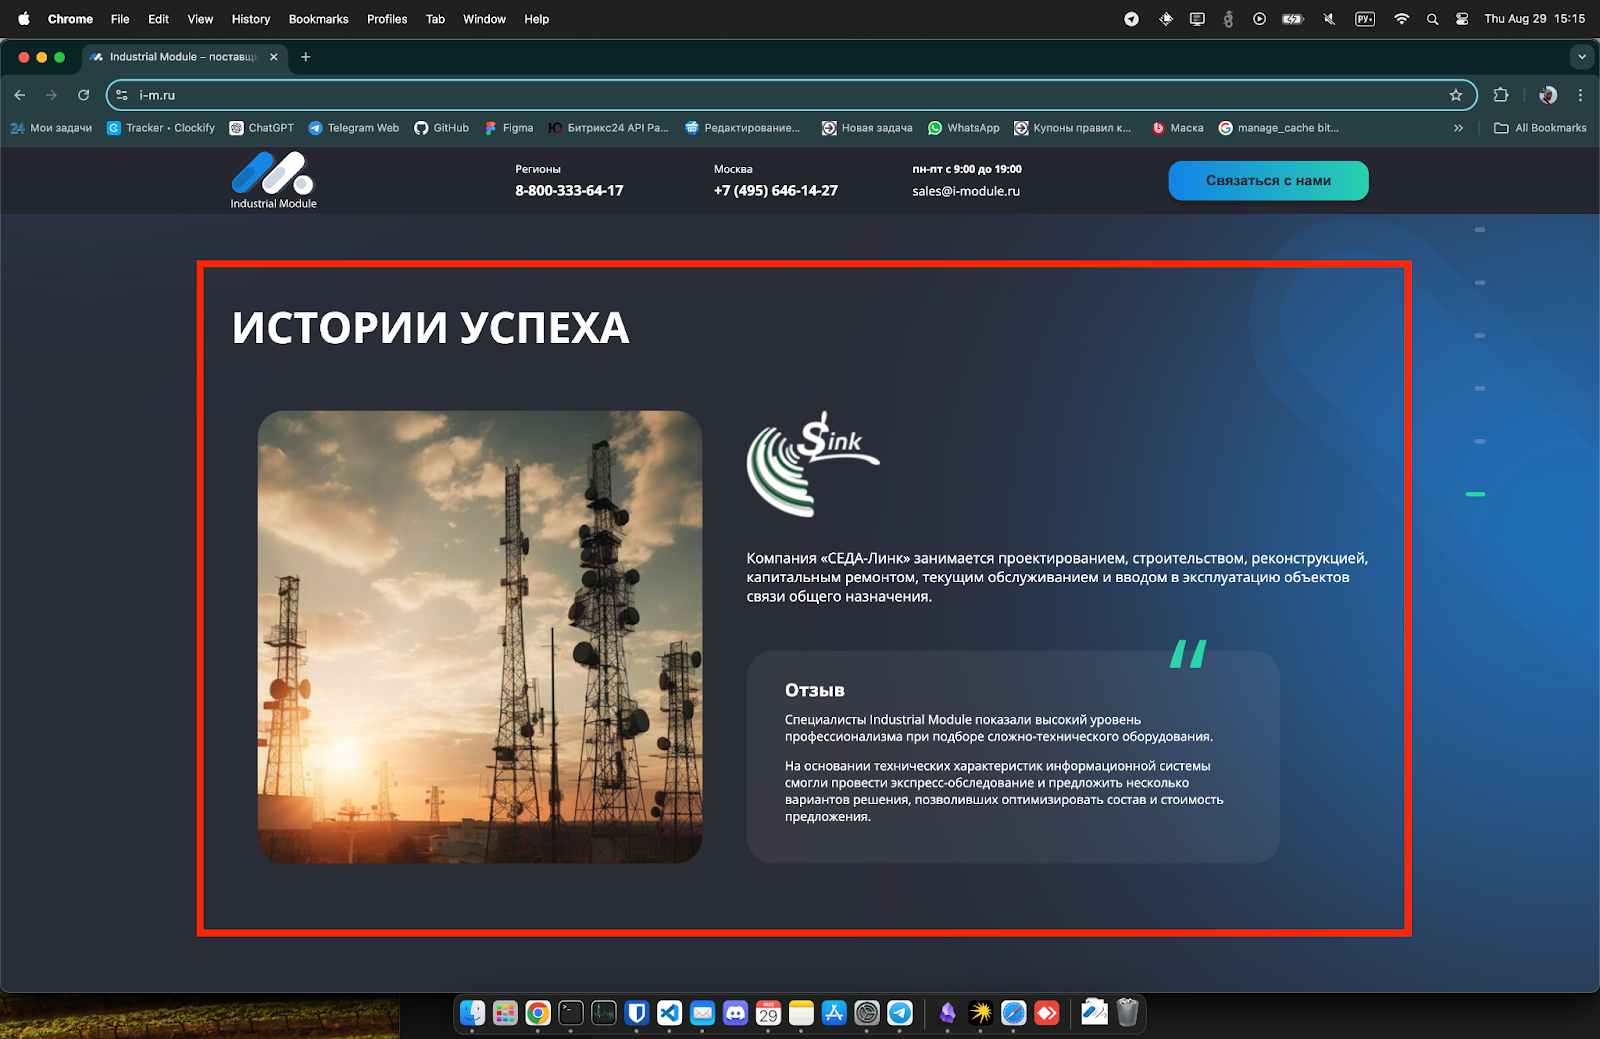Open Bitwarden from the Dock
1600x1039 pixels.
636,1013
